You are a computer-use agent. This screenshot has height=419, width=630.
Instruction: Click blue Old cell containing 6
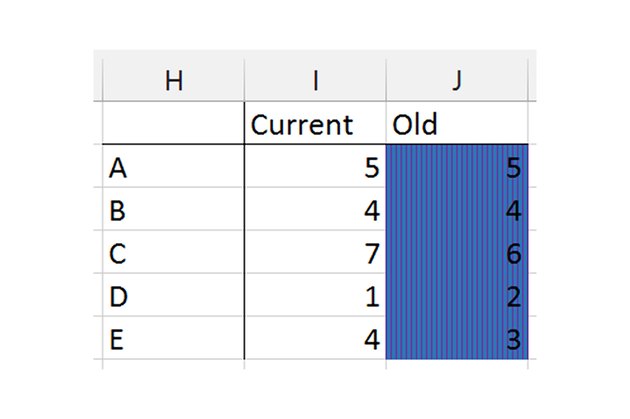(x=457, y=251)
